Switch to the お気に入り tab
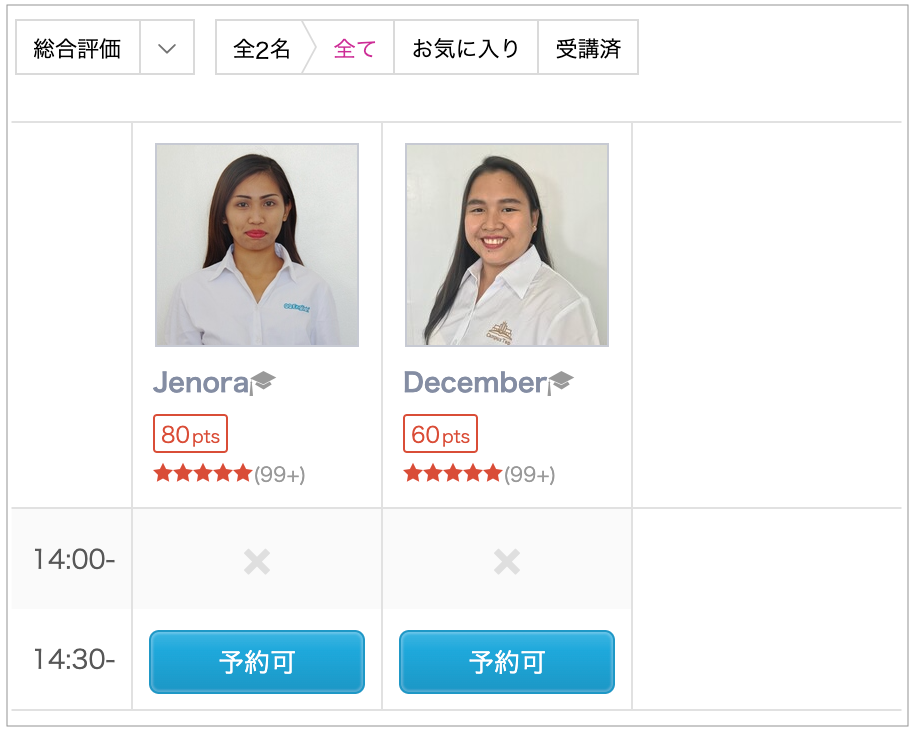 466,49
